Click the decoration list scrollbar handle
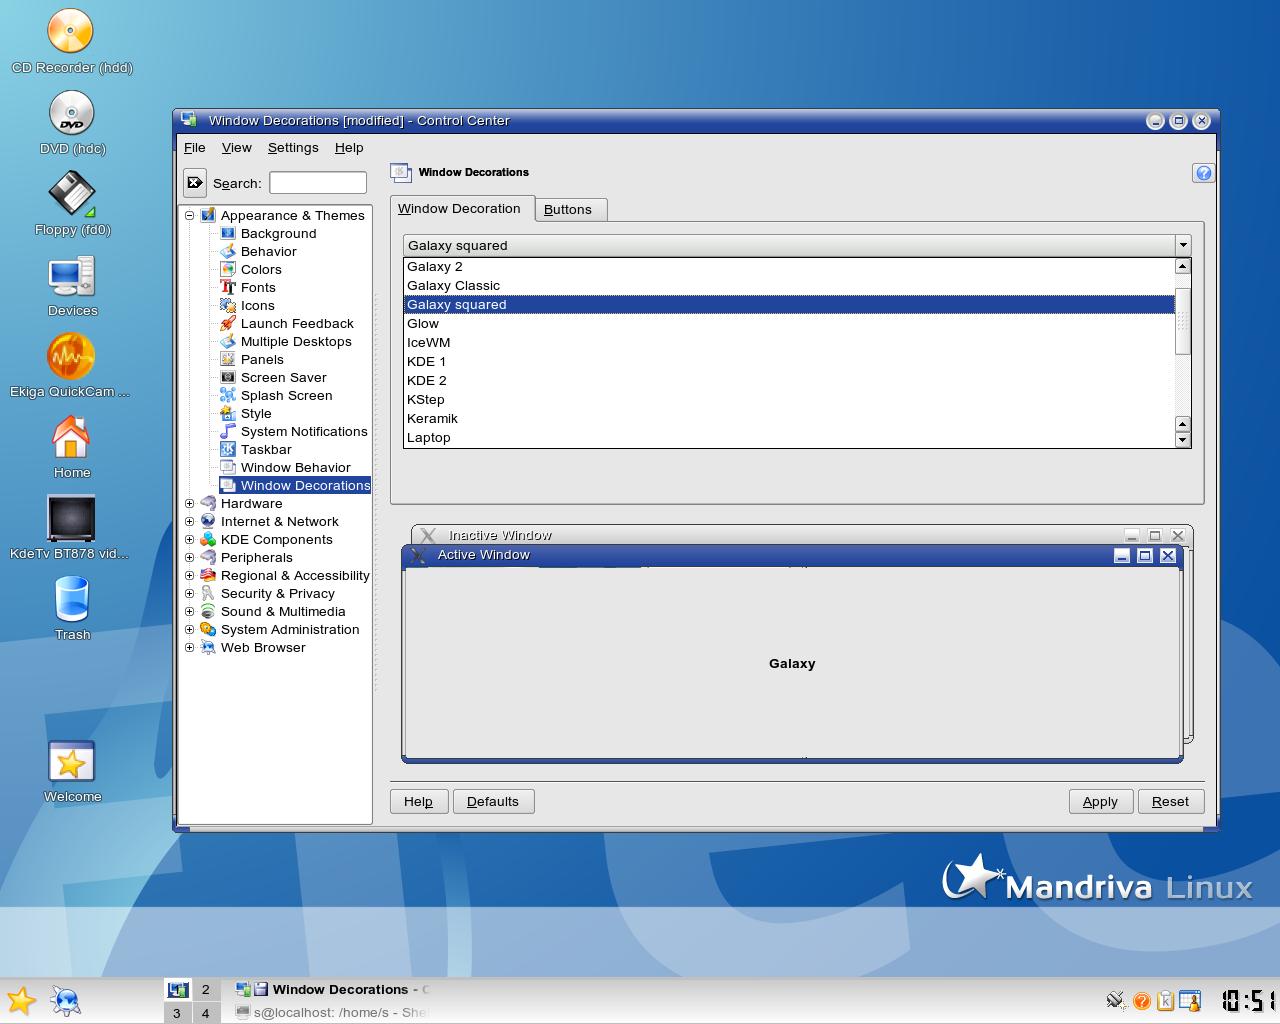1280x1024 pixels. [1183, 321]
